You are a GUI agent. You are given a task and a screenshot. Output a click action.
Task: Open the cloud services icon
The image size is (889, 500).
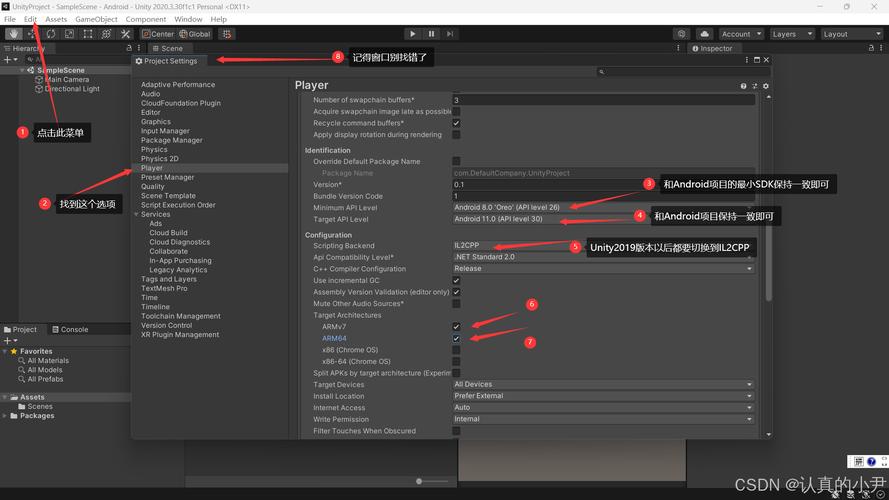[704, 34]
